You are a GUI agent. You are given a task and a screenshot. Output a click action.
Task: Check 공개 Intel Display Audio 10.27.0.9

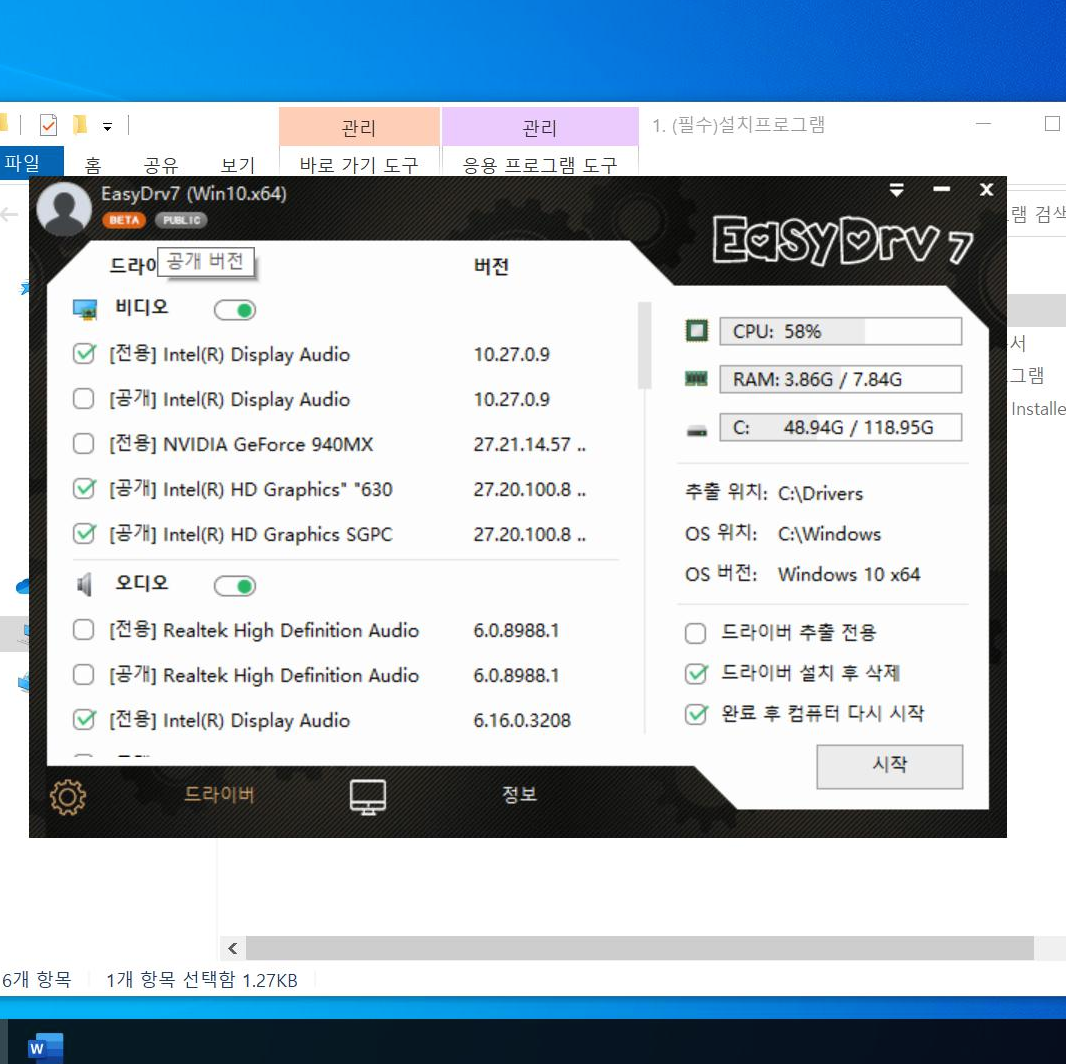point(84,399)
